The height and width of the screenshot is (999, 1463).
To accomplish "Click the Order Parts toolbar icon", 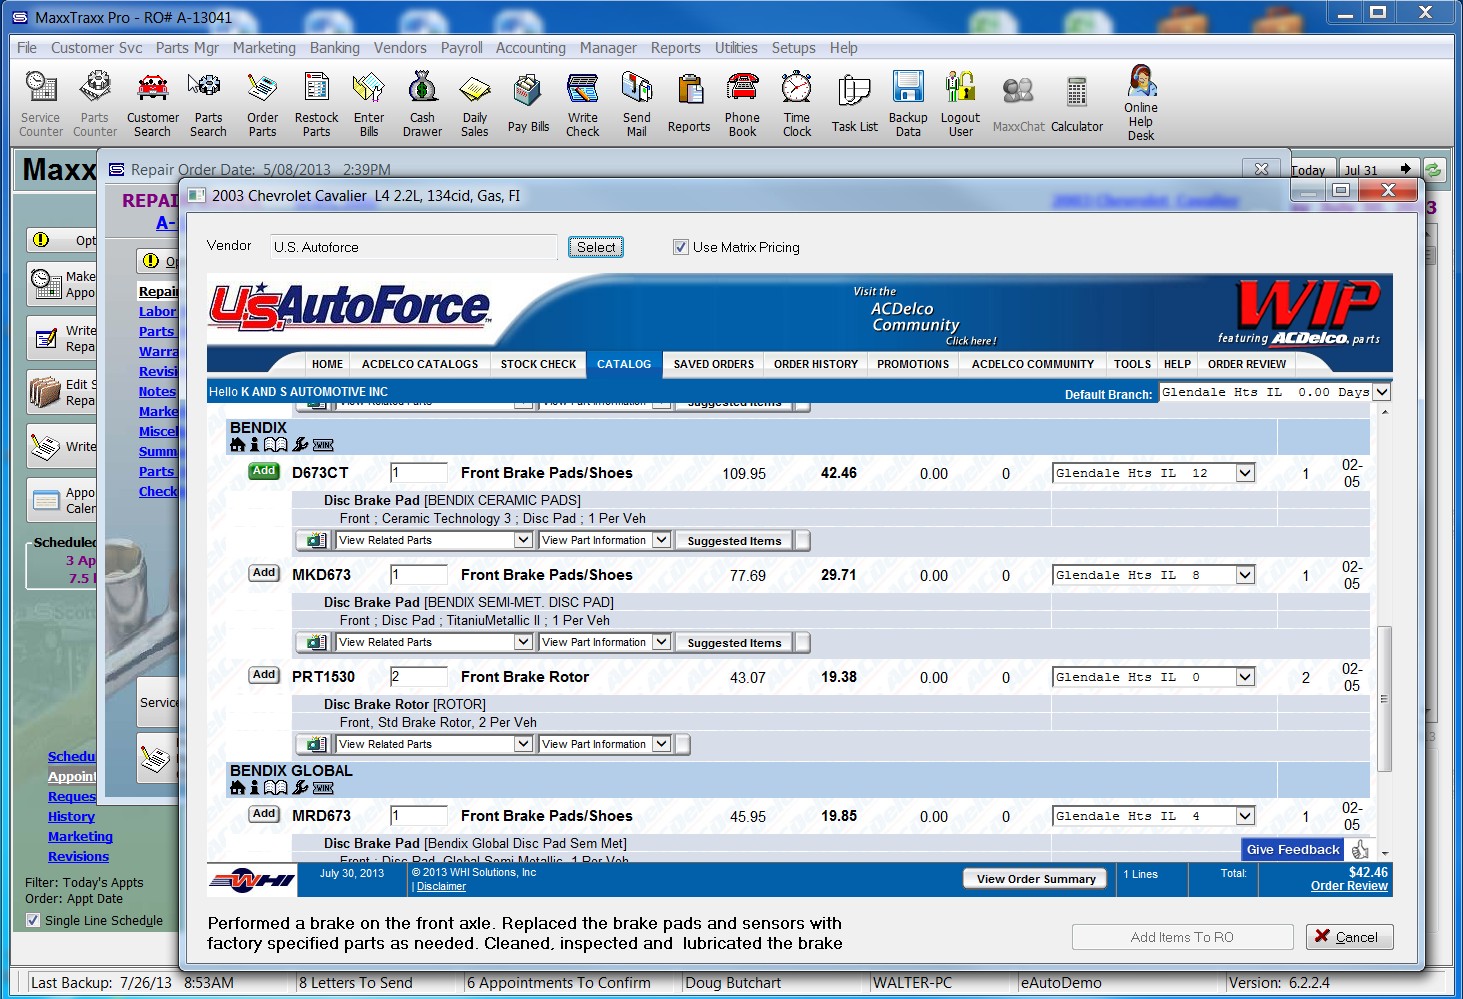I will (x=262, y=104).
